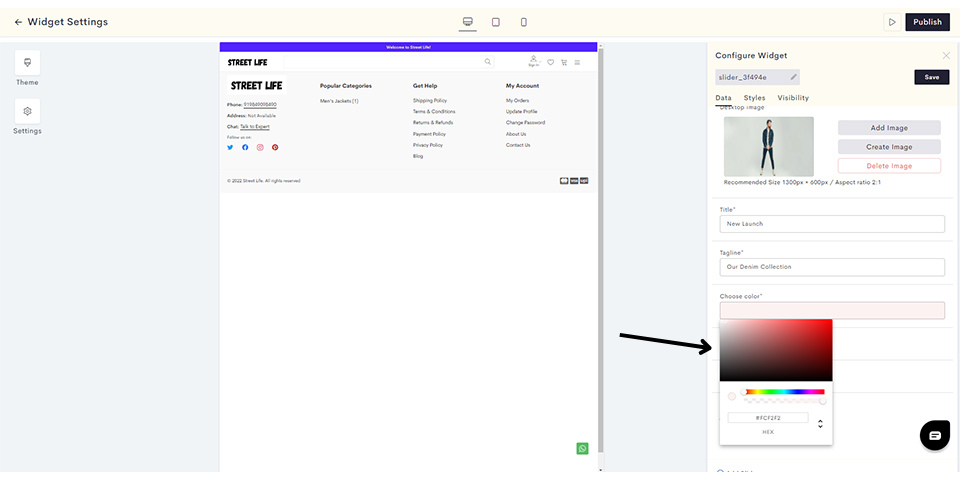Edit widget name with pencil icon

tap(793, 77)
